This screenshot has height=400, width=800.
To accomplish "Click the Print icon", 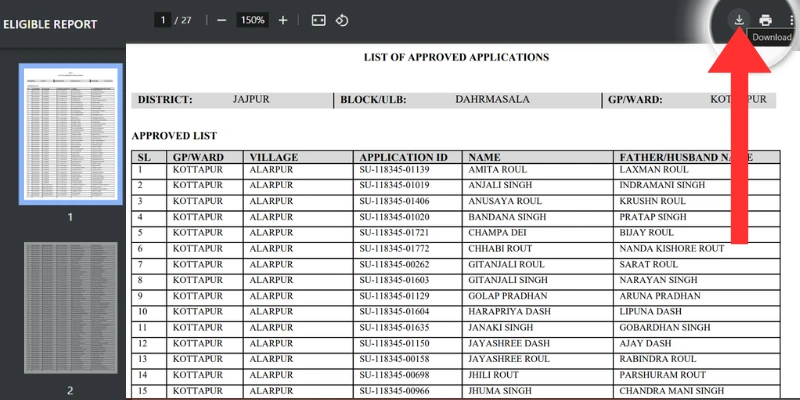I will (x=765, y=20).
